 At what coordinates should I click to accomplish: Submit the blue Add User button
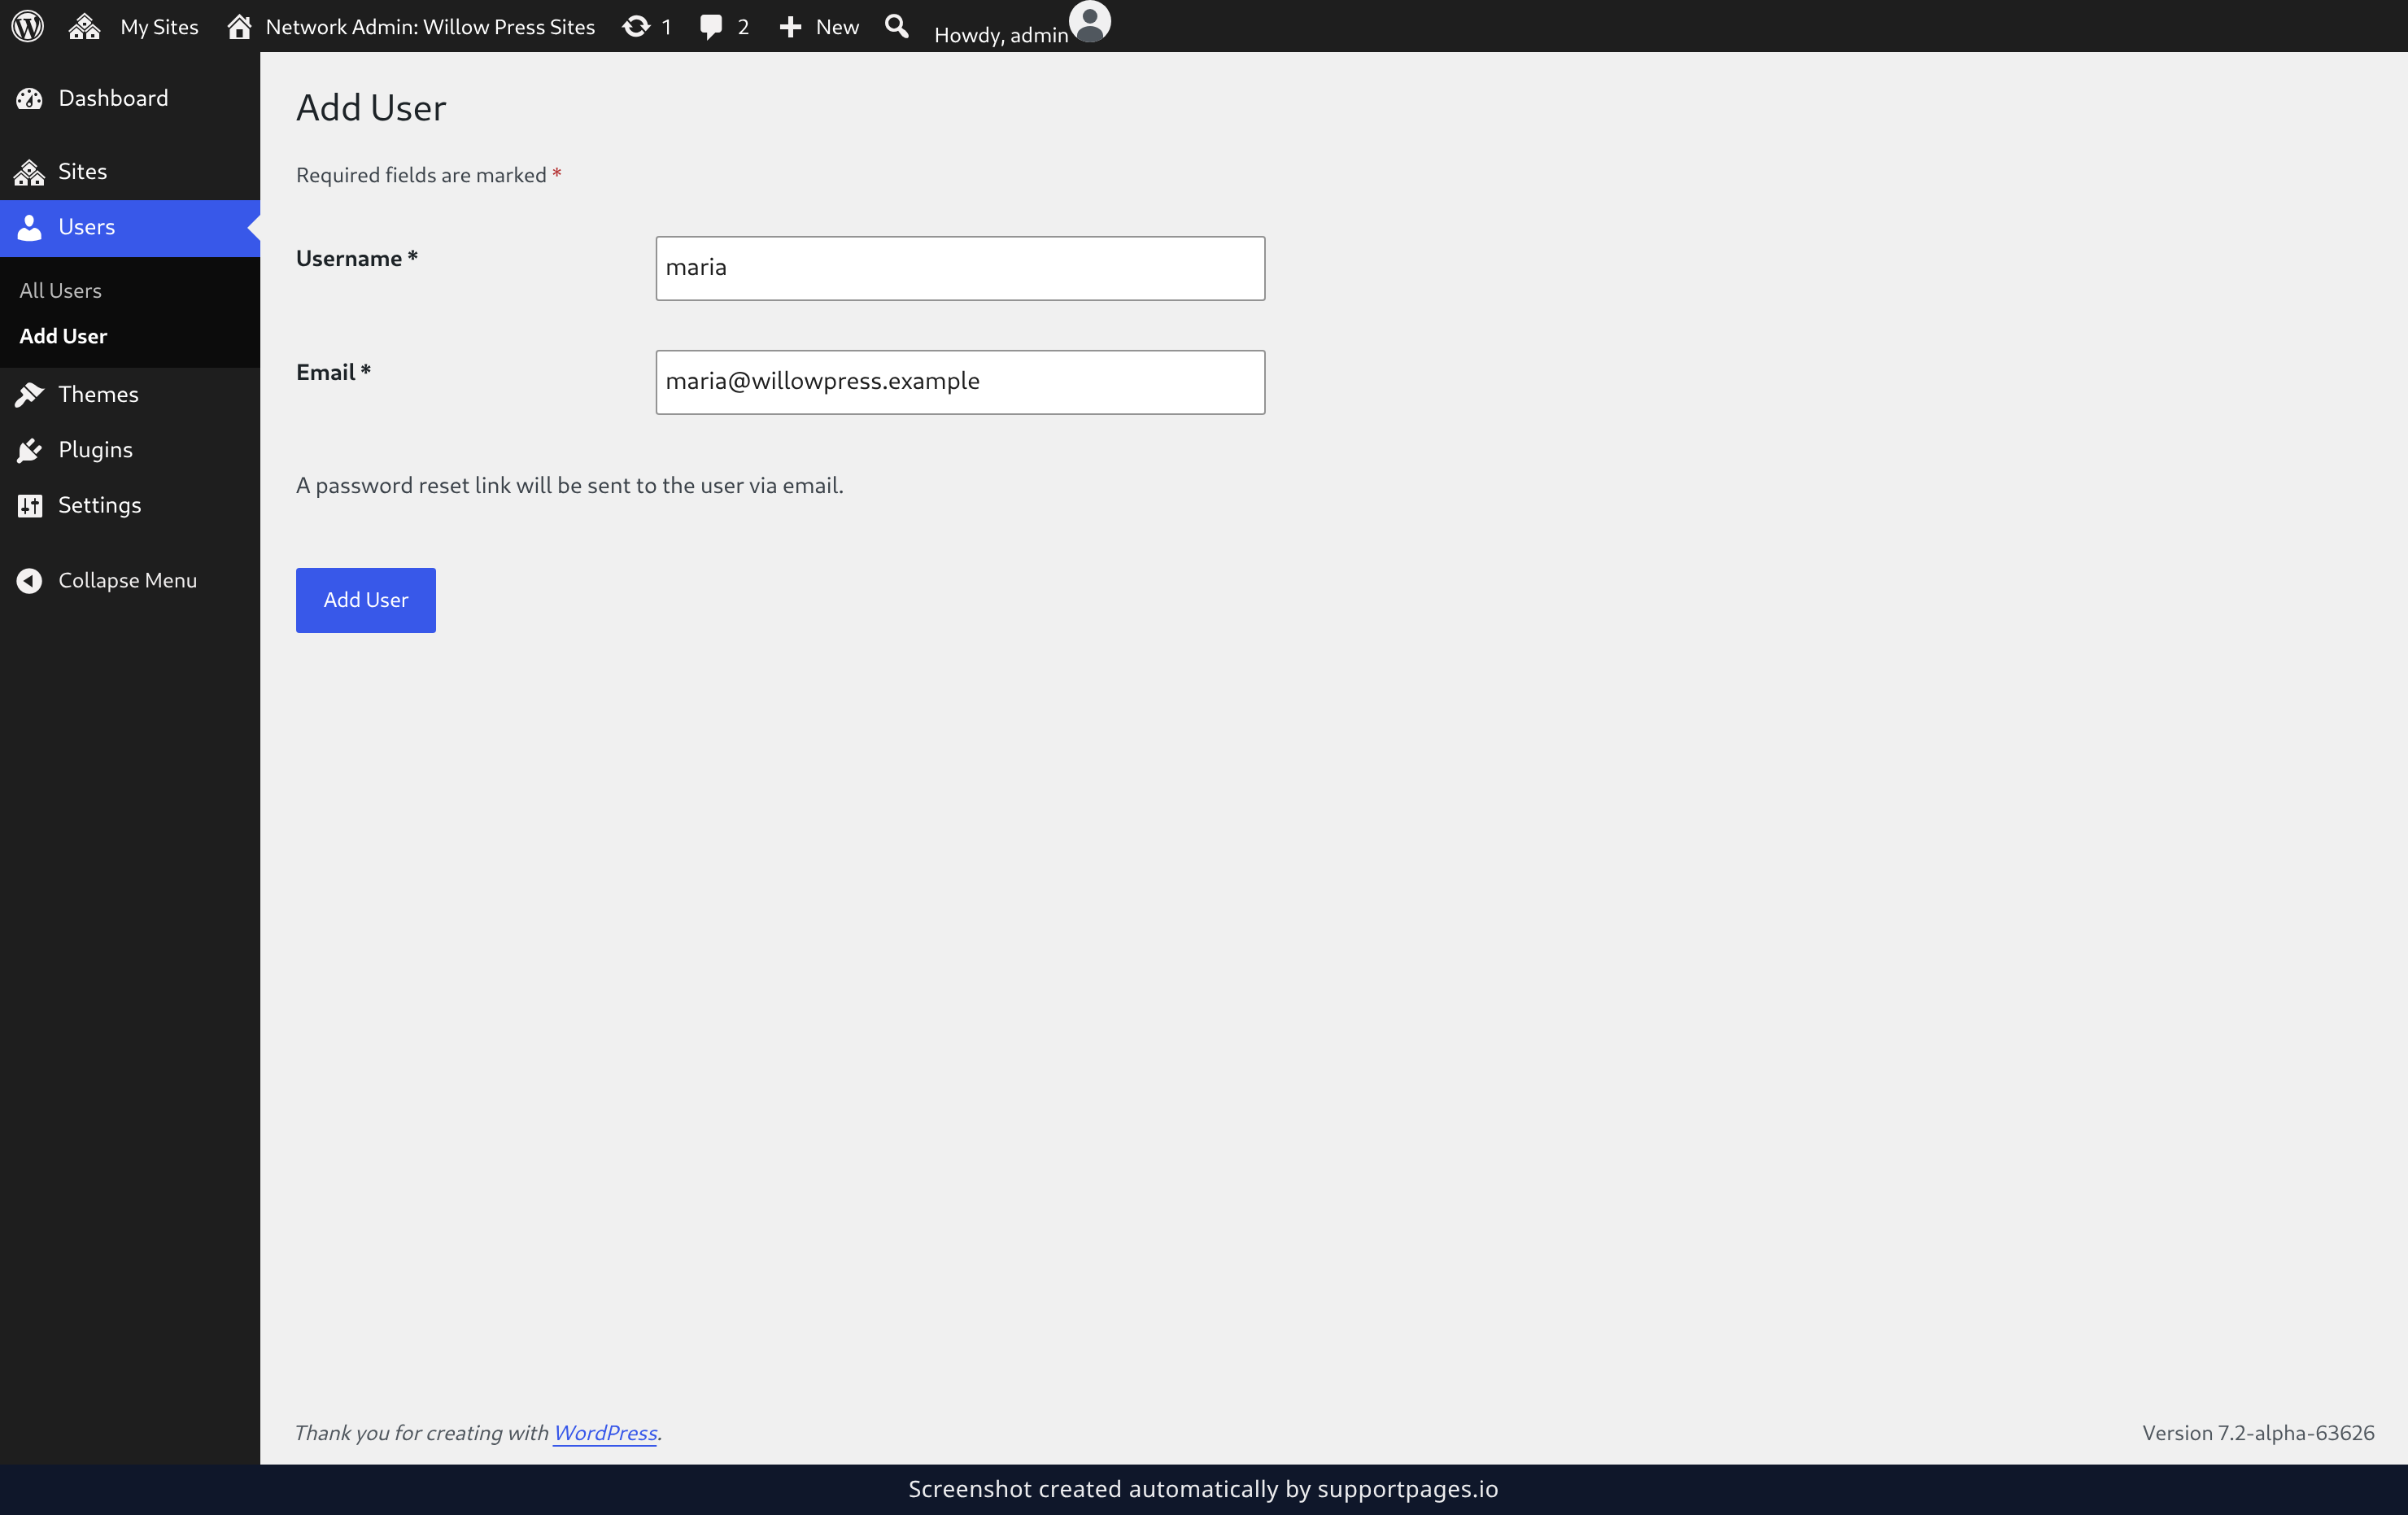[x=365, y=600]
